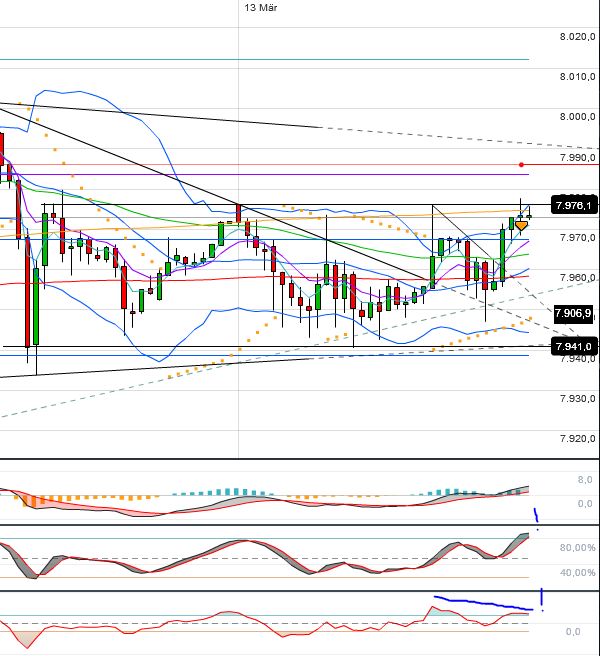Click the 7.941,0 price label

coord(574,347)
